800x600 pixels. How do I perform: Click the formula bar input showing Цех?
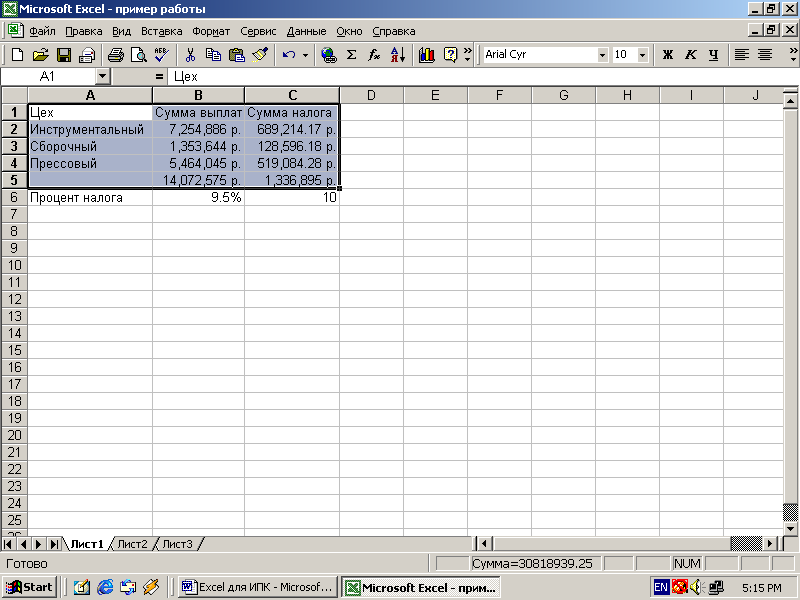point(482,77)
